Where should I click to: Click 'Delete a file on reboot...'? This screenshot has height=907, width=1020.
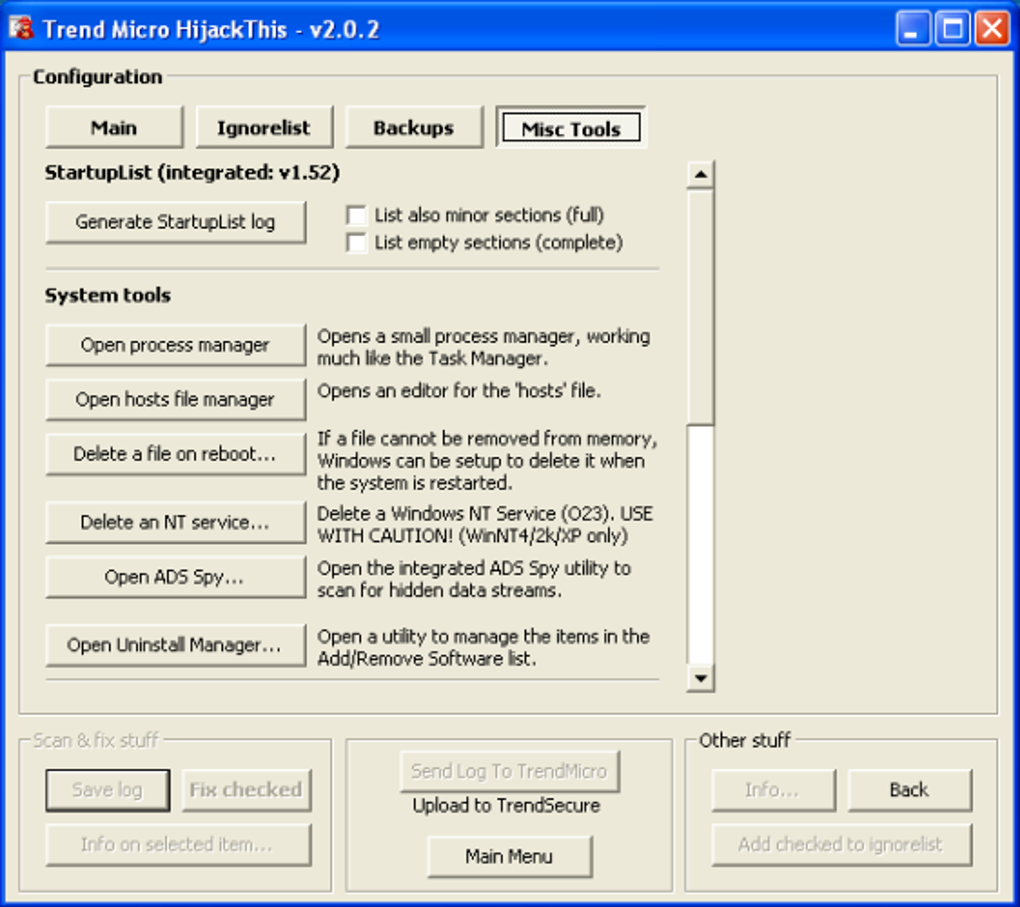pyautogui.click(x=174, y=454)
